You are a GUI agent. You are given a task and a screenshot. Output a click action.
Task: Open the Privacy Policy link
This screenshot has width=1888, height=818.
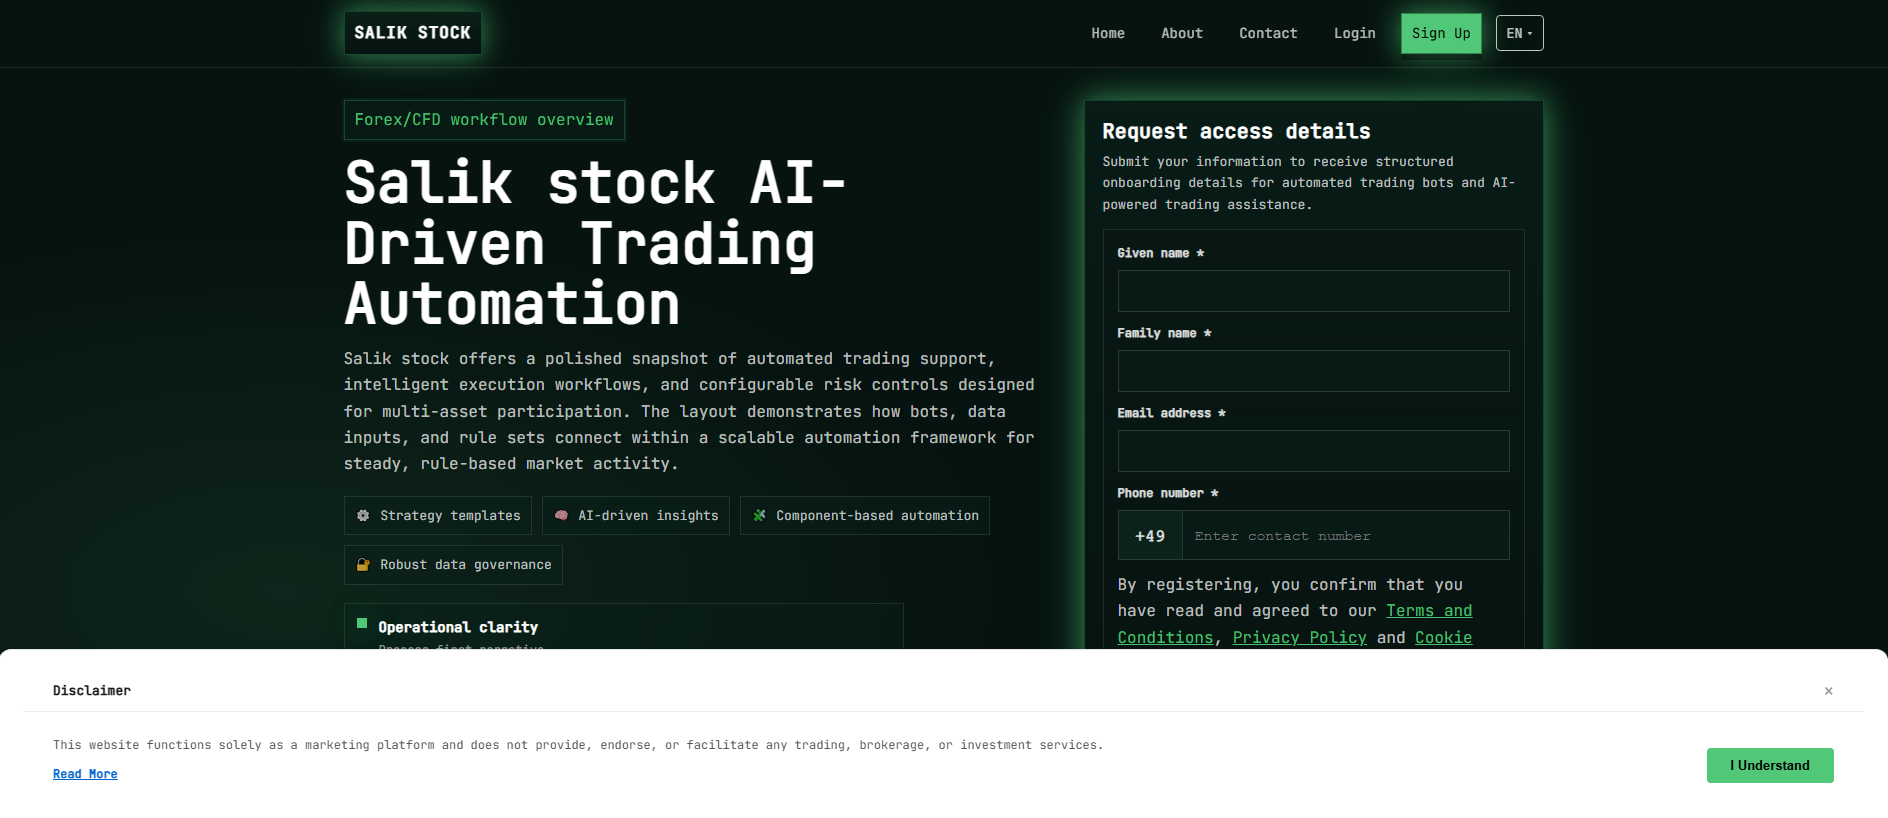click(1299, 637)
